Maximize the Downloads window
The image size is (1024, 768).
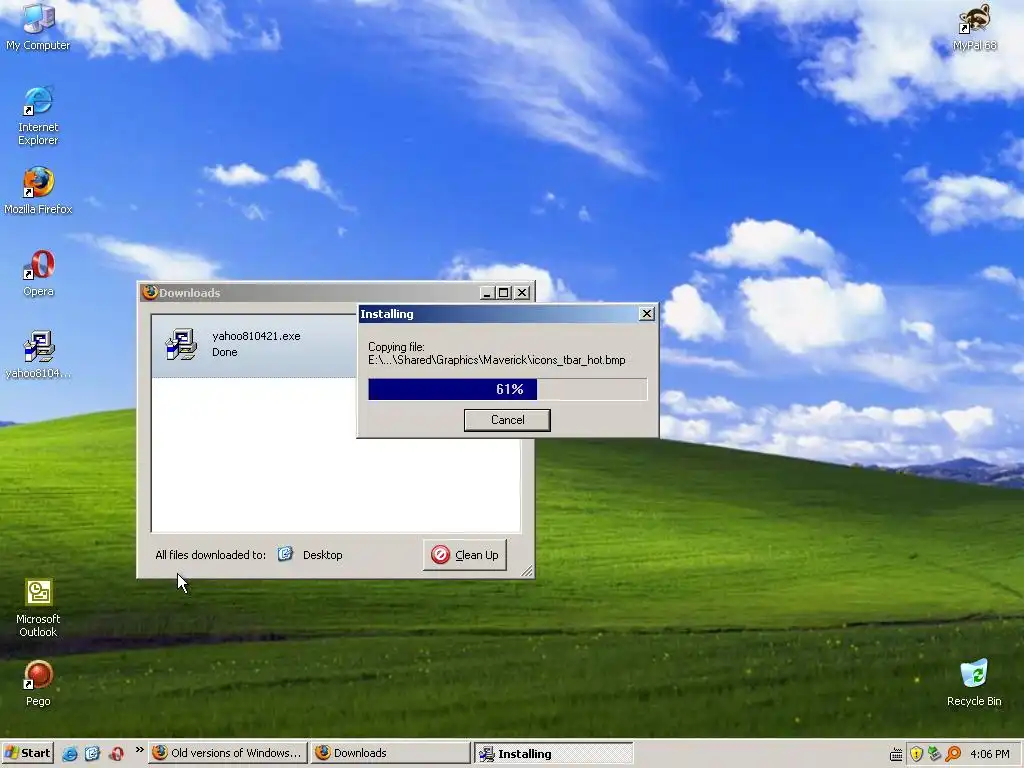(x=504, y=293)
